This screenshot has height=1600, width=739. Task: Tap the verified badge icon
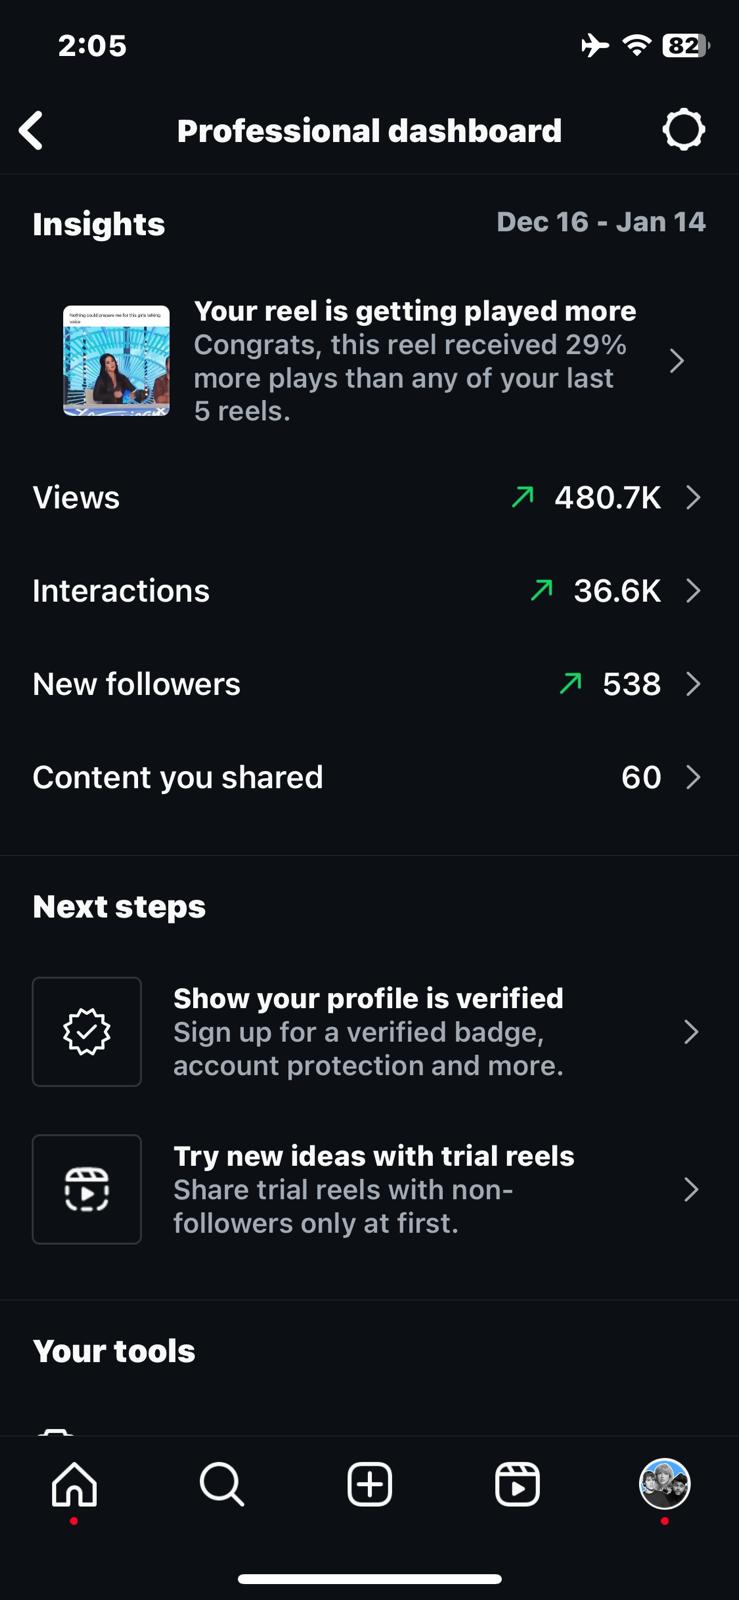[x=87, y=1032]
